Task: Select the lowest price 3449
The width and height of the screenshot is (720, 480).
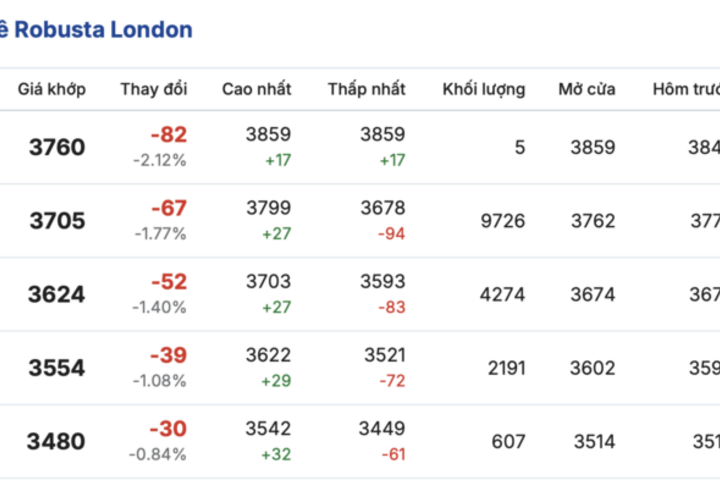Action: tap(382, 428)
